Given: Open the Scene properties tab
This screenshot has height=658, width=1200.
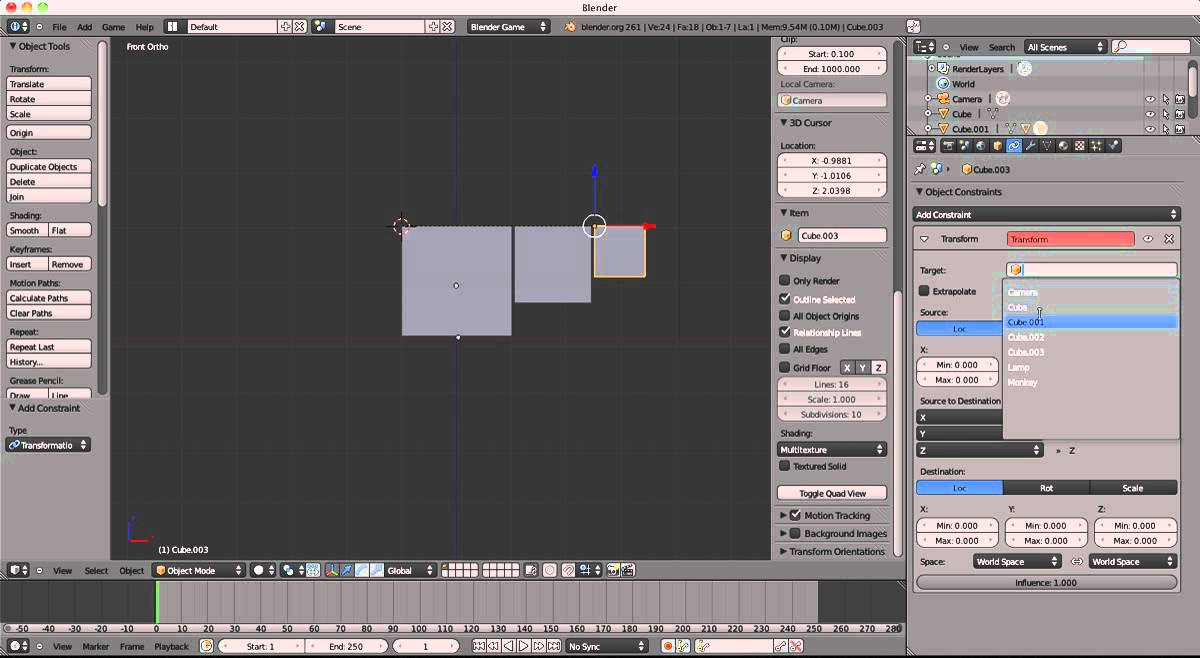Looking at the screenshot, I should (964, 145).
